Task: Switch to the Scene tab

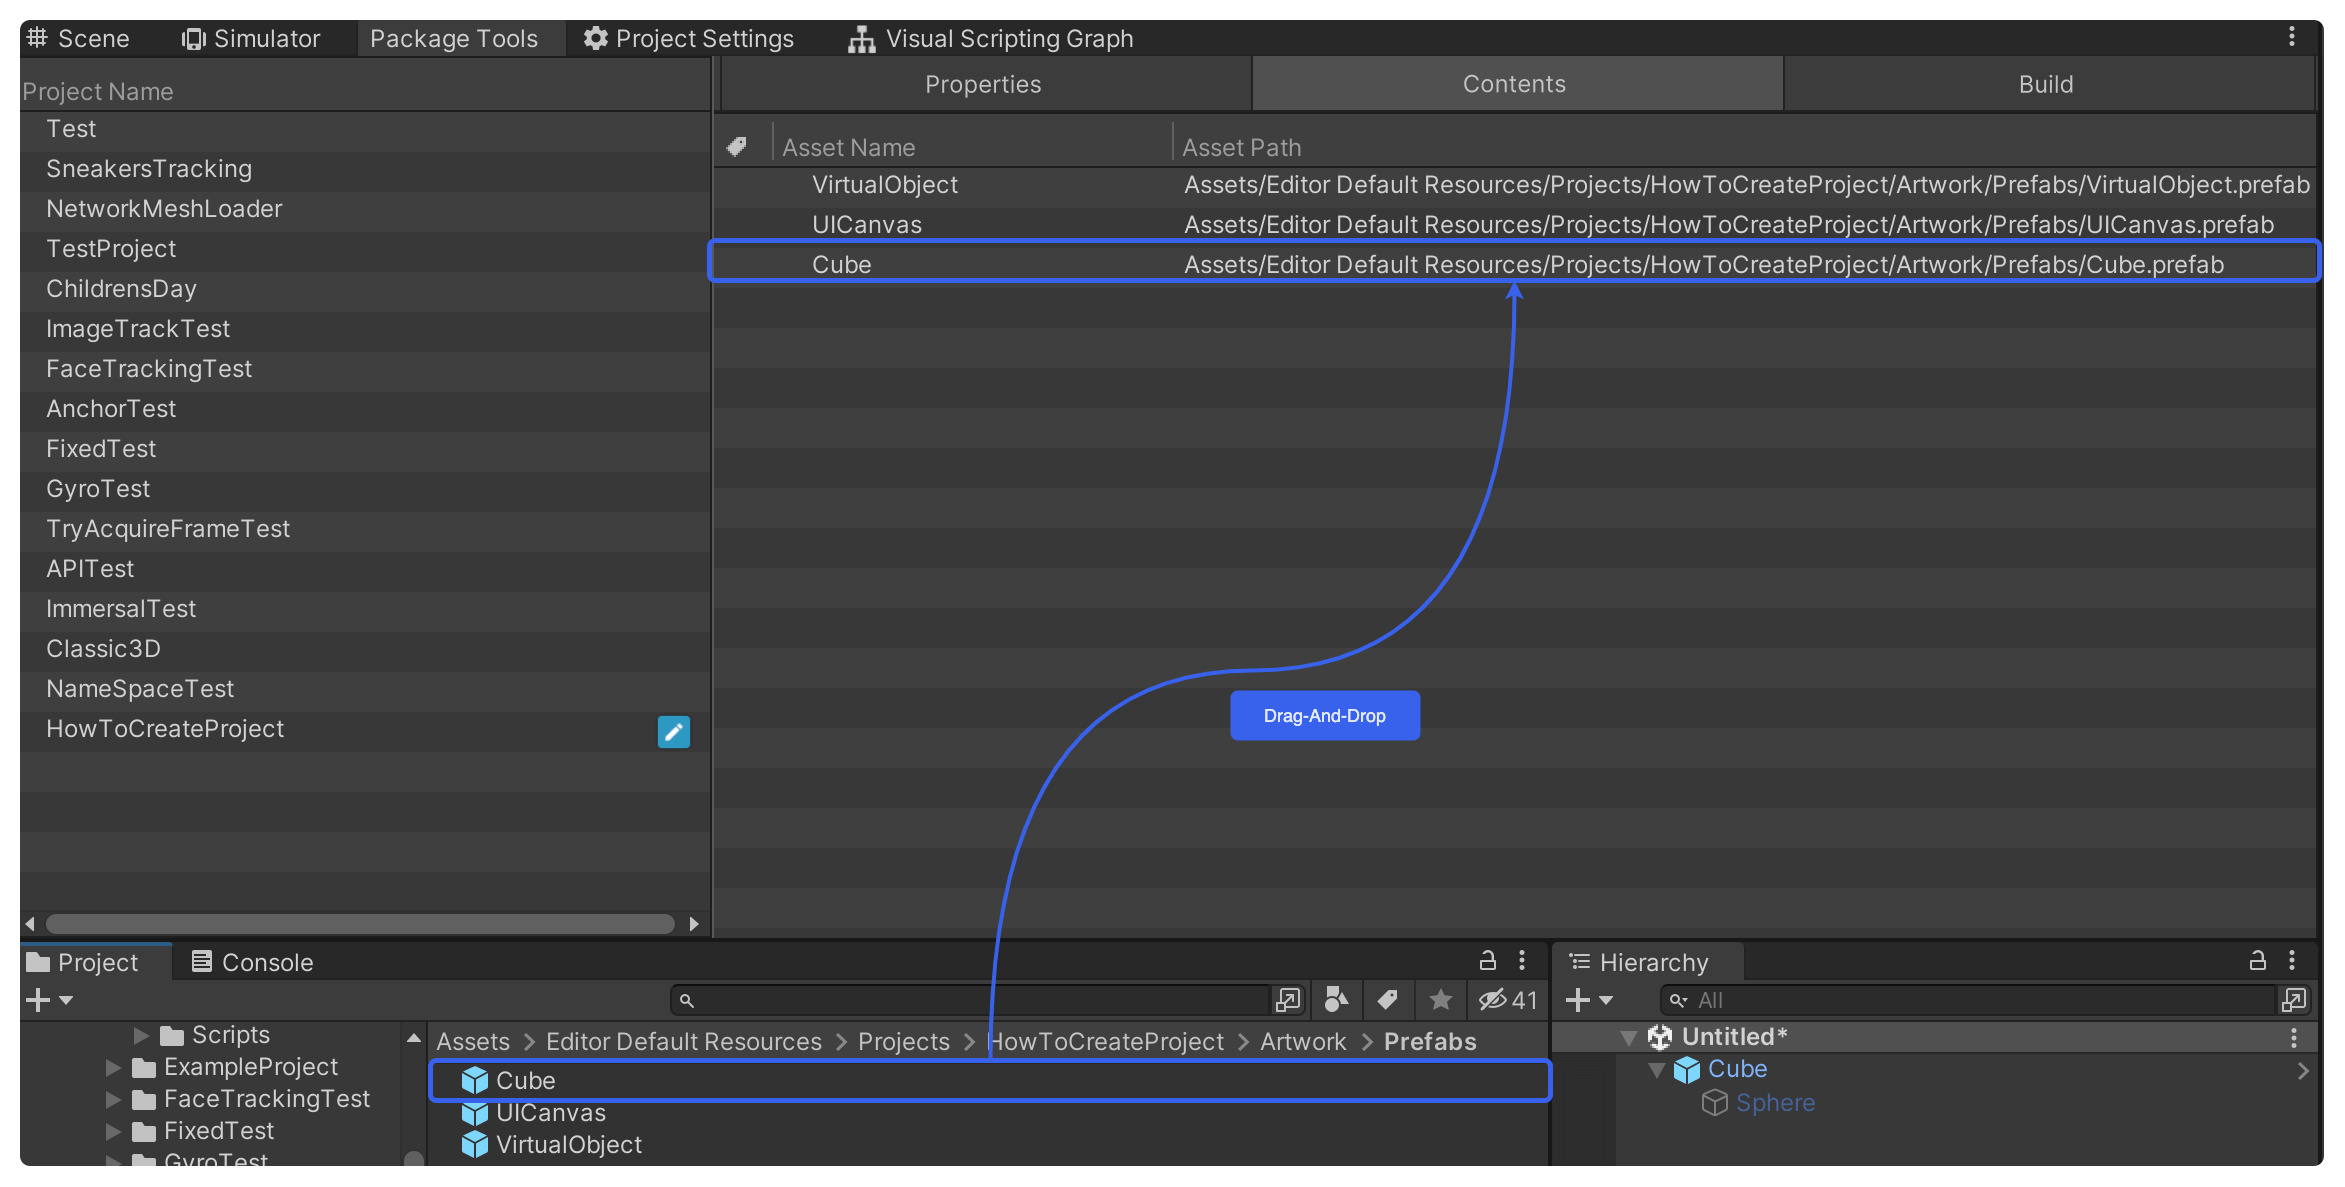Action: click(78, 38)
